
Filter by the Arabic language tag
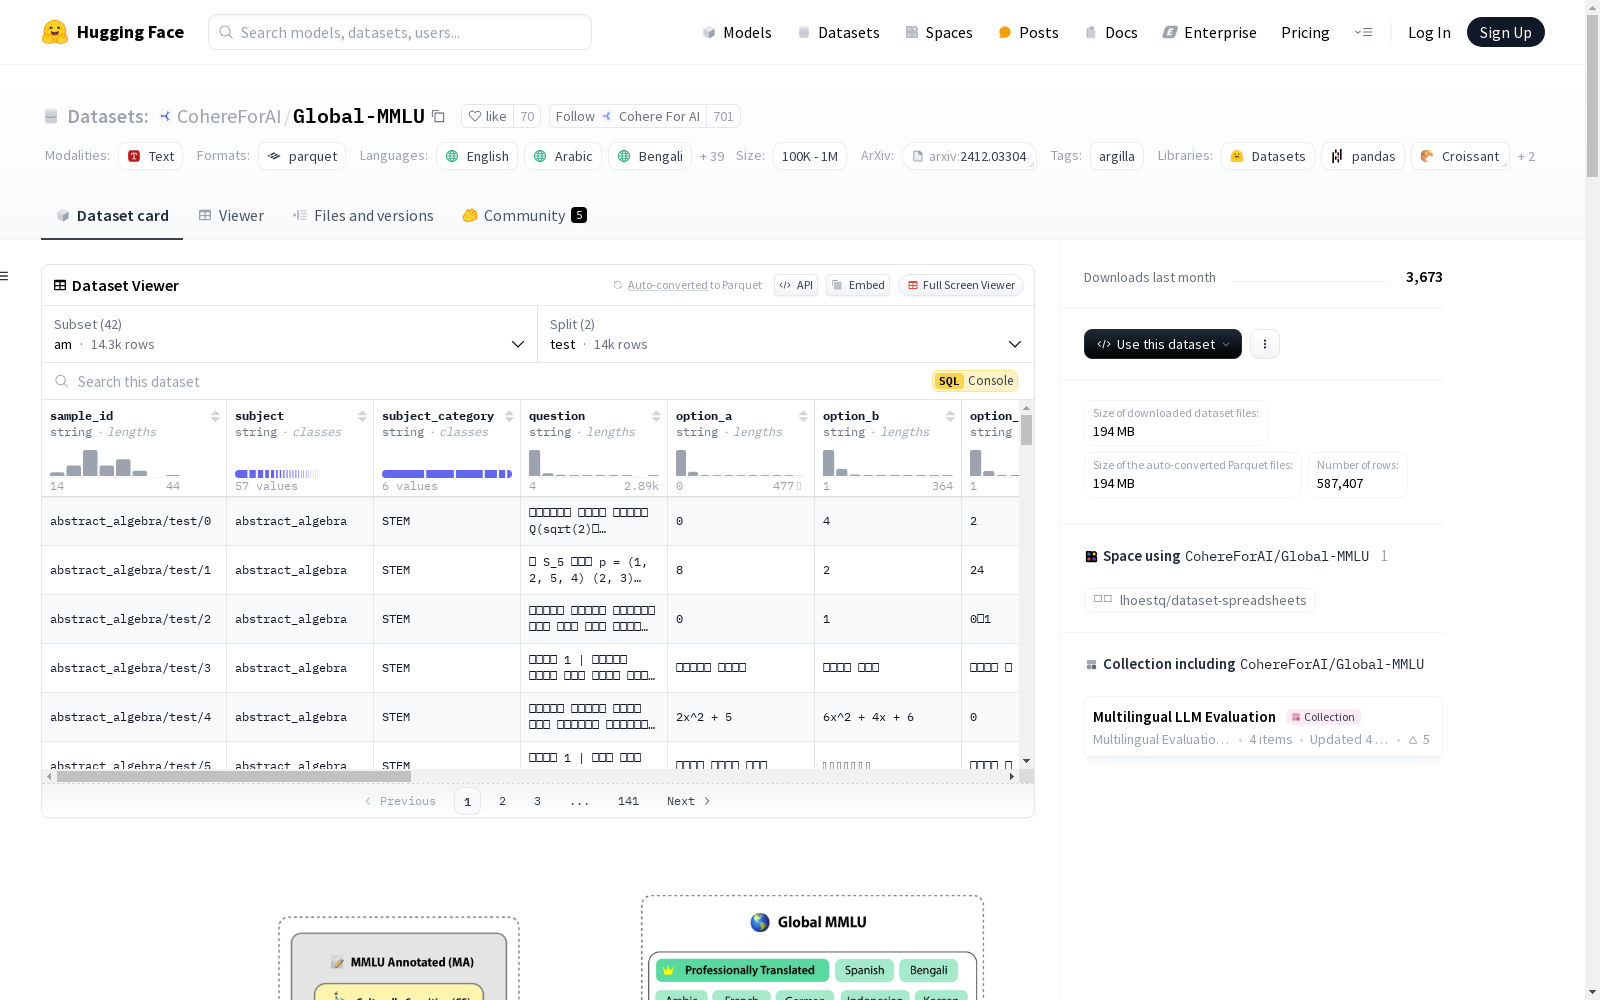(563, 156)
